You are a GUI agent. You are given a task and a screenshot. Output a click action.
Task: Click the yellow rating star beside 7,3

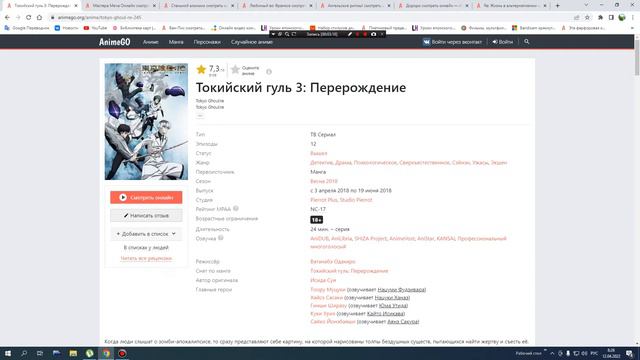[201, 69]
